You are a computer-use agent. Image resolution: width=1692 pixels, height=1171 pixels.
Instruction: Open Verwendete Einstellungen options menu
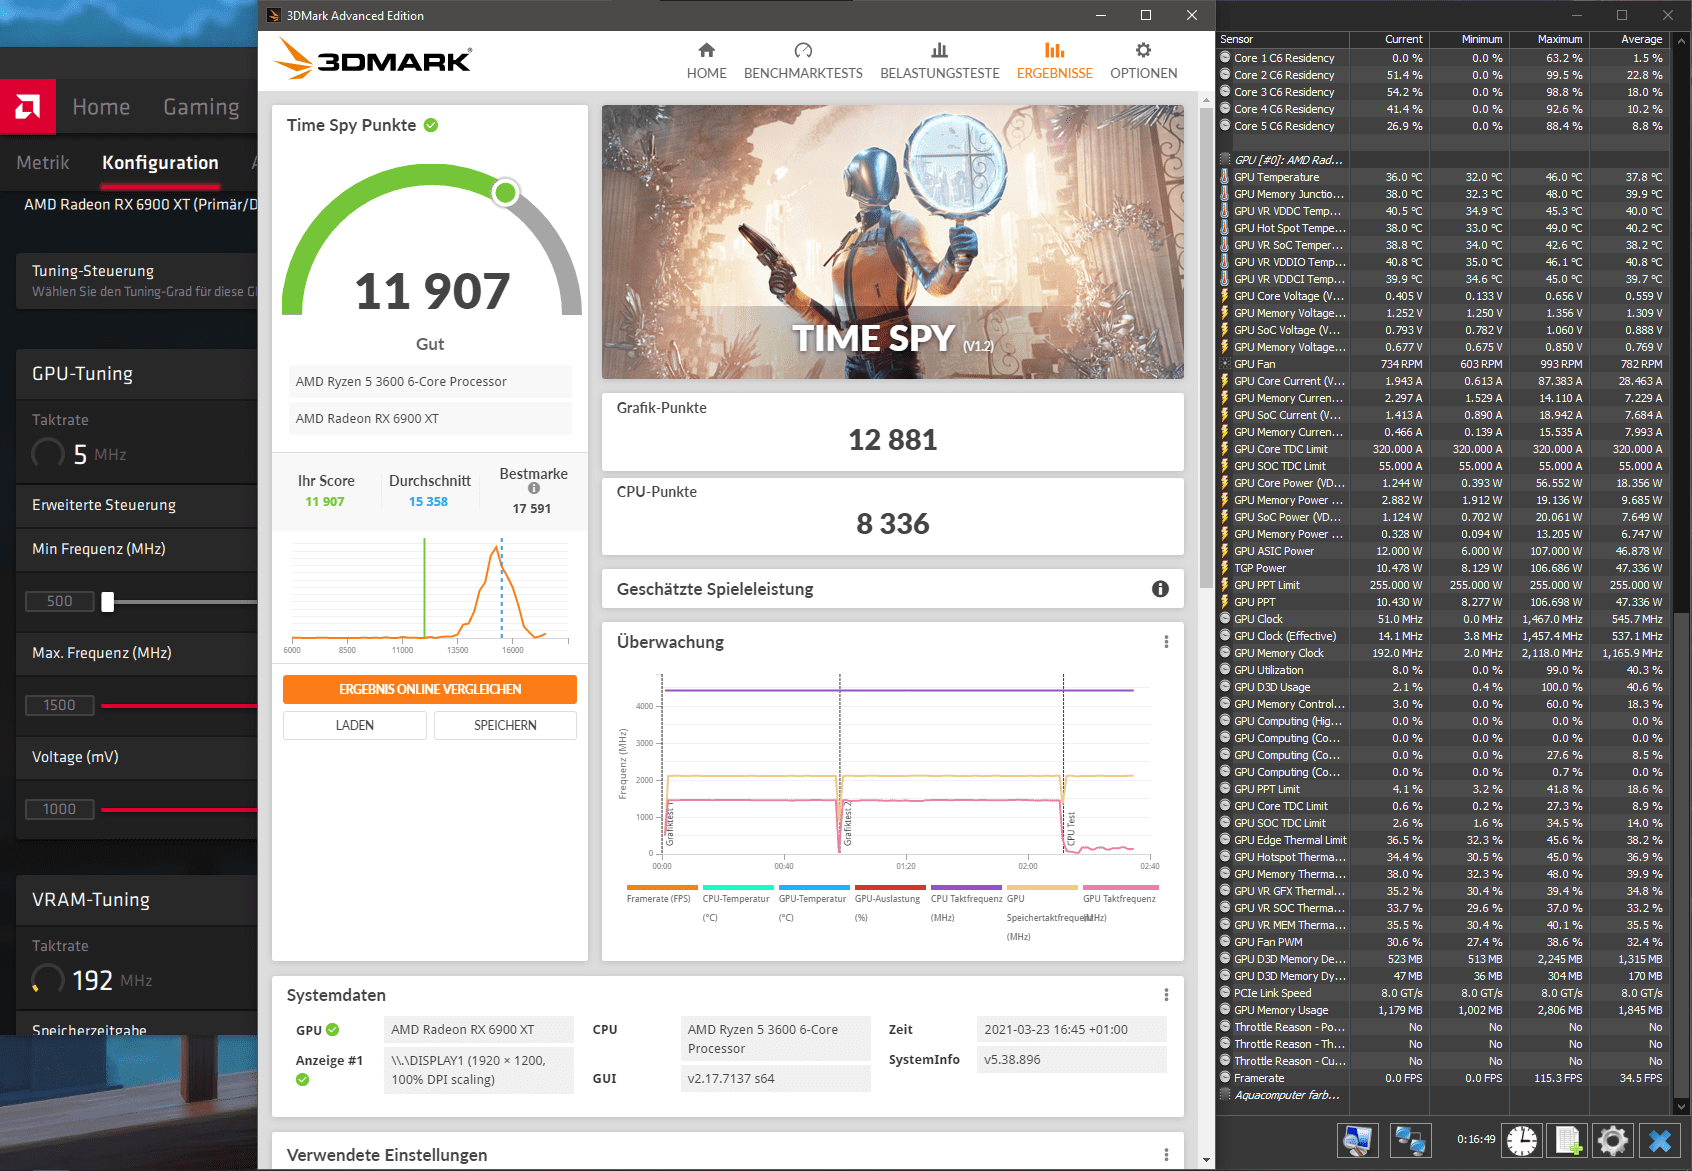tap(1166, 1155)
